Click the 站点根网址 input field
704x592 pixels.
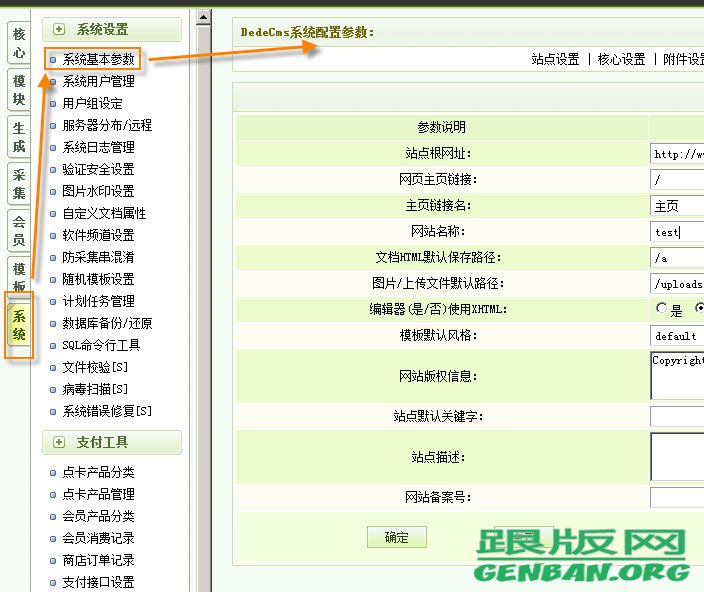point(677,154)
